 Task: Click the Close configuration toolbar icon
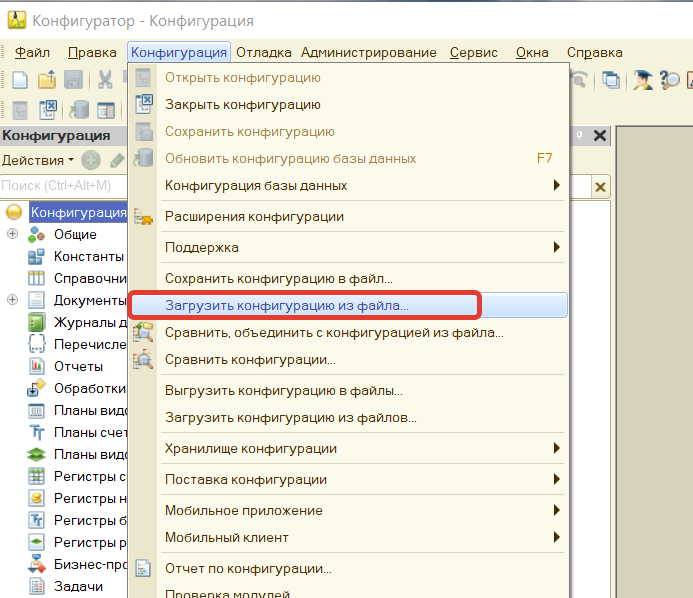point(47,110)
